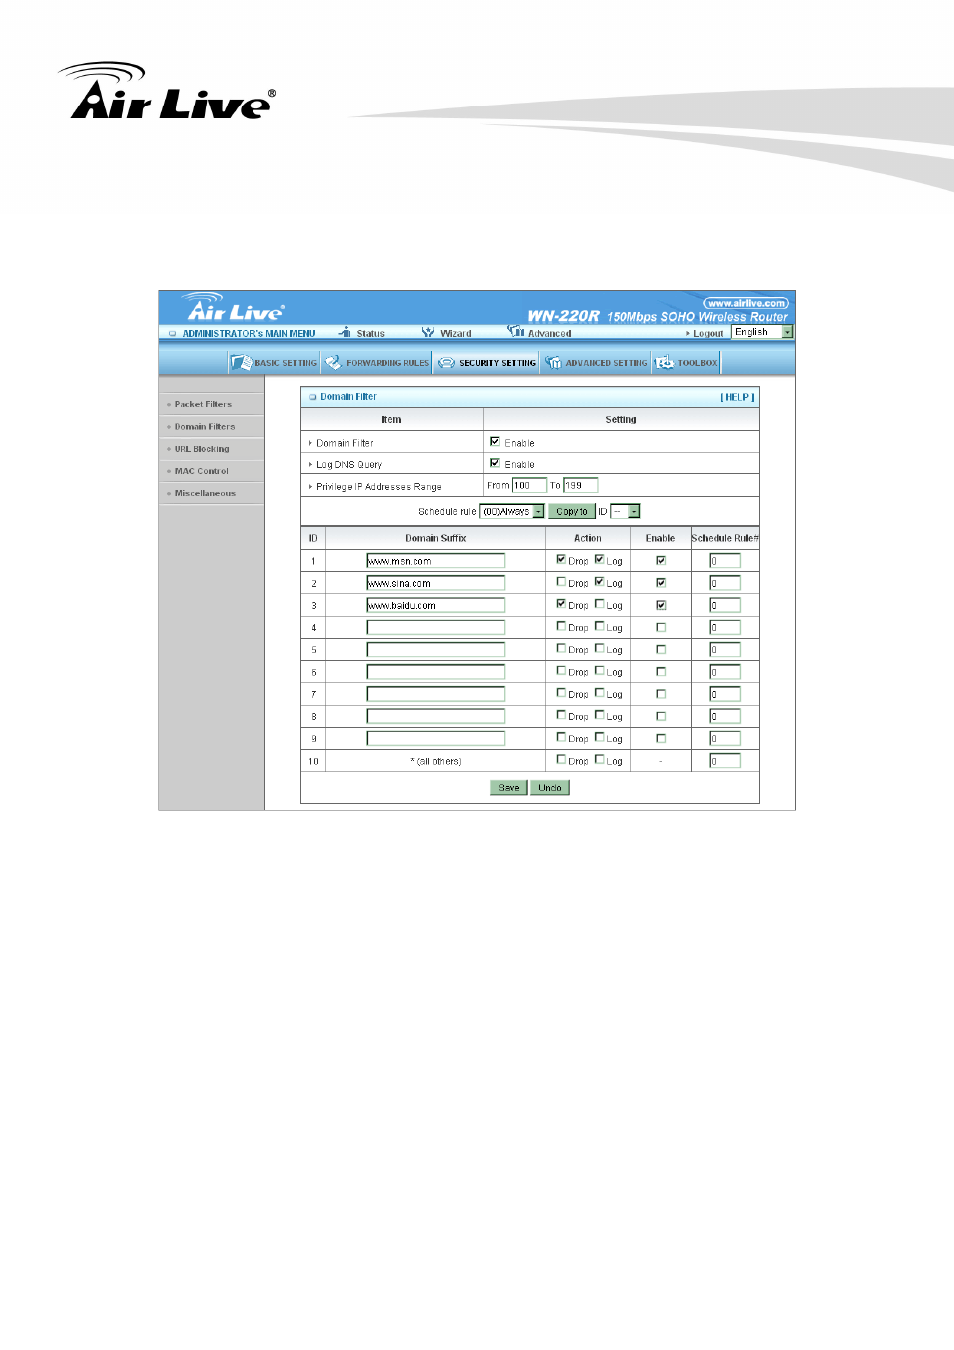
Task: Click the Log DNS Query label
Action: [349, 465]
